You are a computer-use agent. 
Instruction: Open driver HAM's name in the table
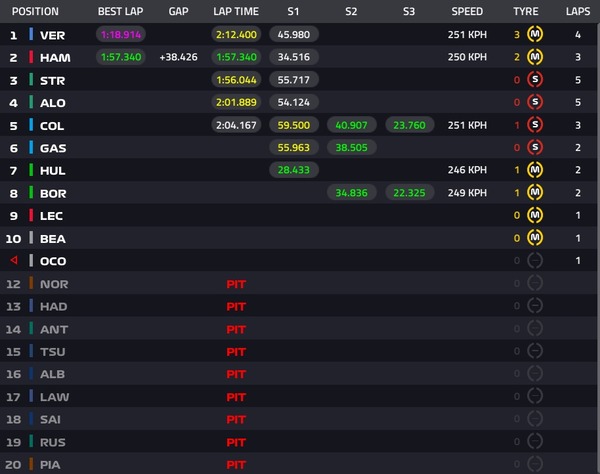point(54,57)
